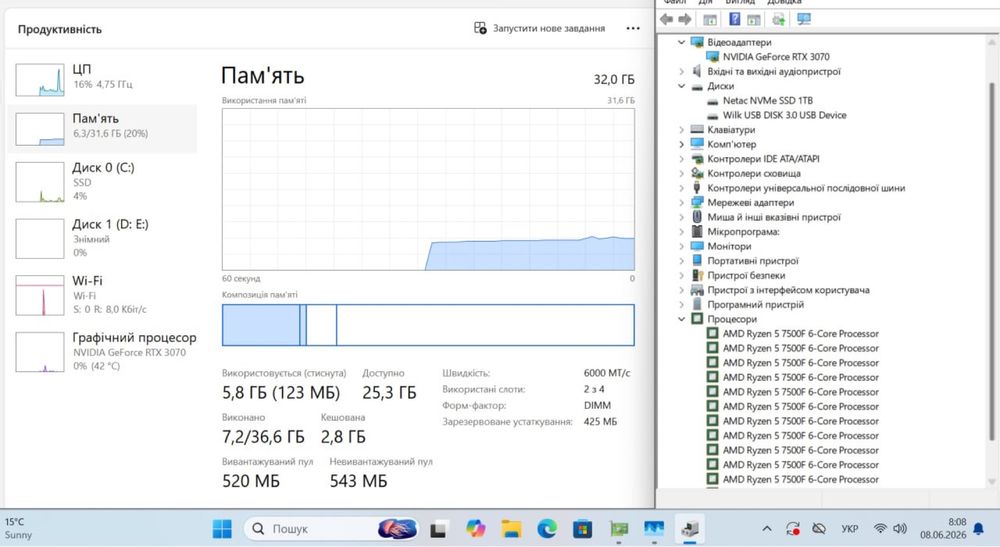This screenshot has height=547, width=1000.
Task: Click the 25,3 ГБ available memory value
Action: (x=389, y=393)
